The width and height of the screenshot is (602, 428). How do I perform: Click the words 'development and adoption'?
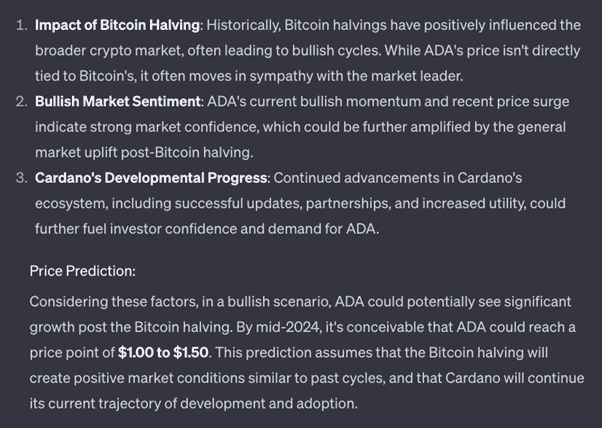[267, 404]
